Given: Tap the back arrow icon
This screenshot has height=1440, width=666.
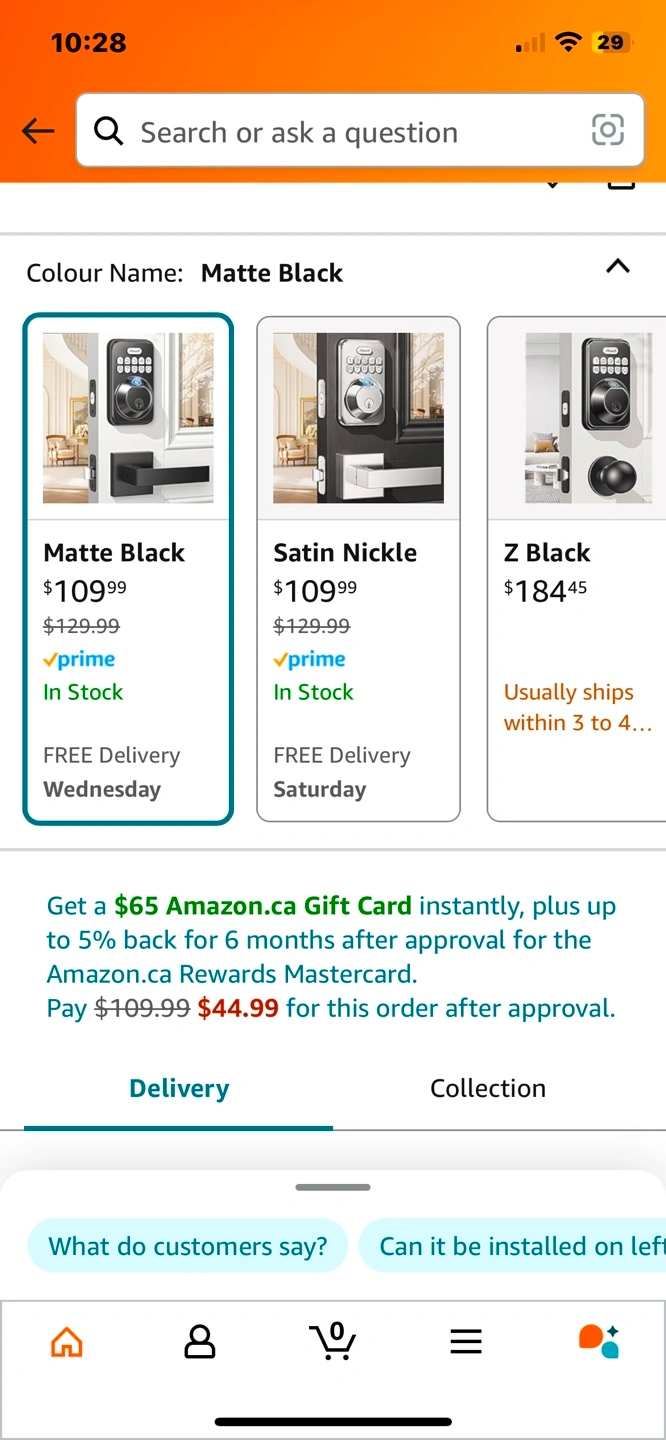Looking at the screenshot, I should point(38,131).
